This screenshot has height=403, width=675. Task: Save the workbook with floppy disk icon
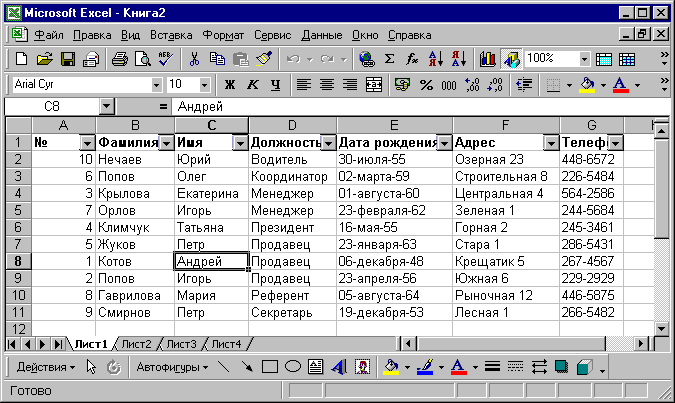coord(68,59)
